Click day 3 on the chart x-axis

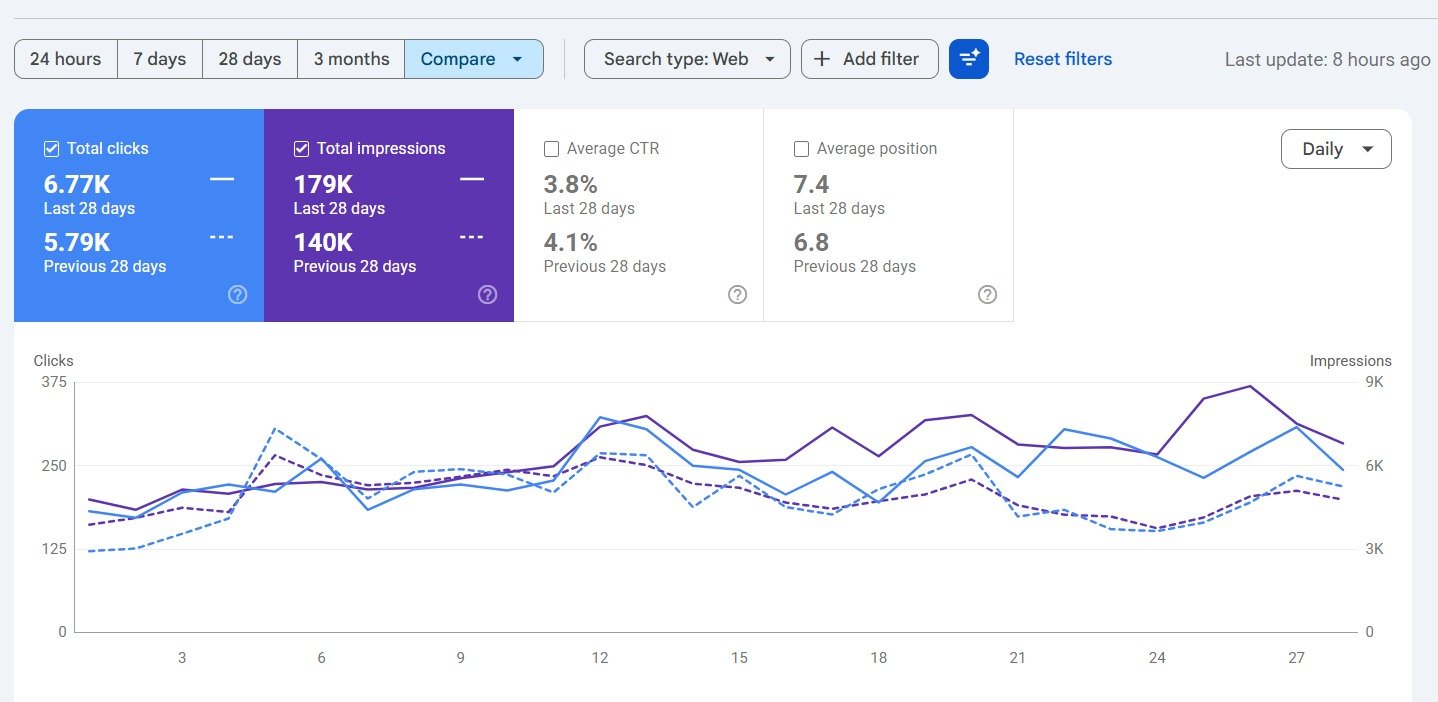[182, 658]
